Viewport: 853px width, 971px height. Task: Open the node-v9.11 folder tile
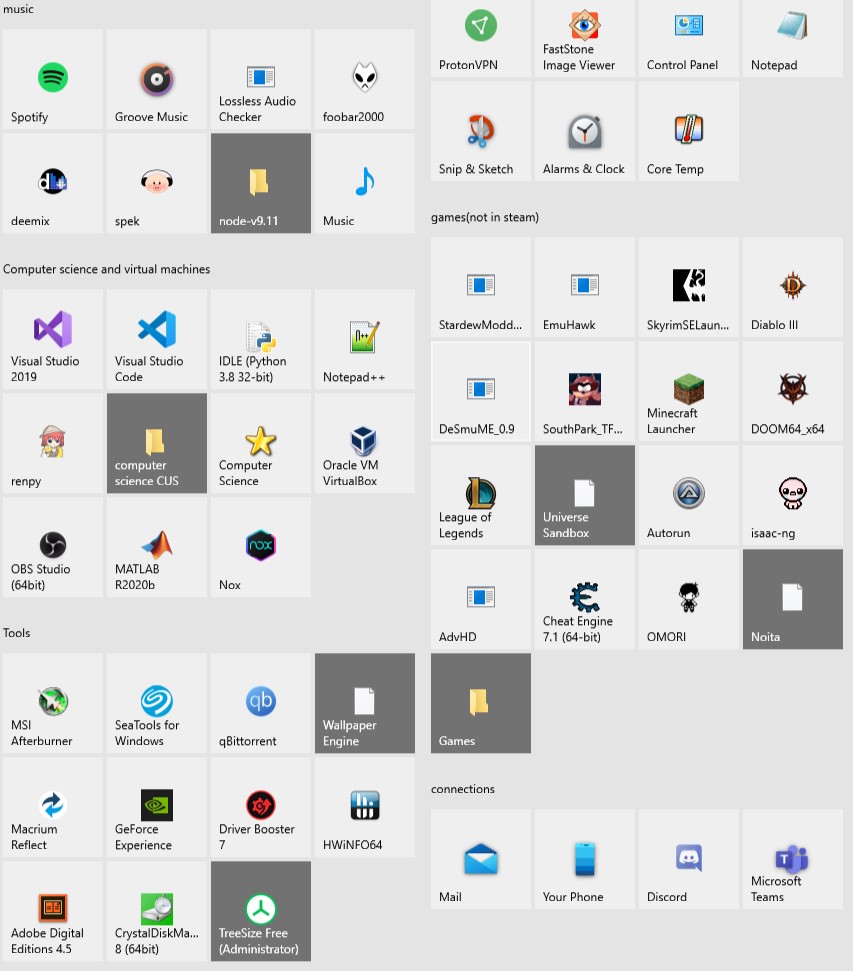[261, 183]
